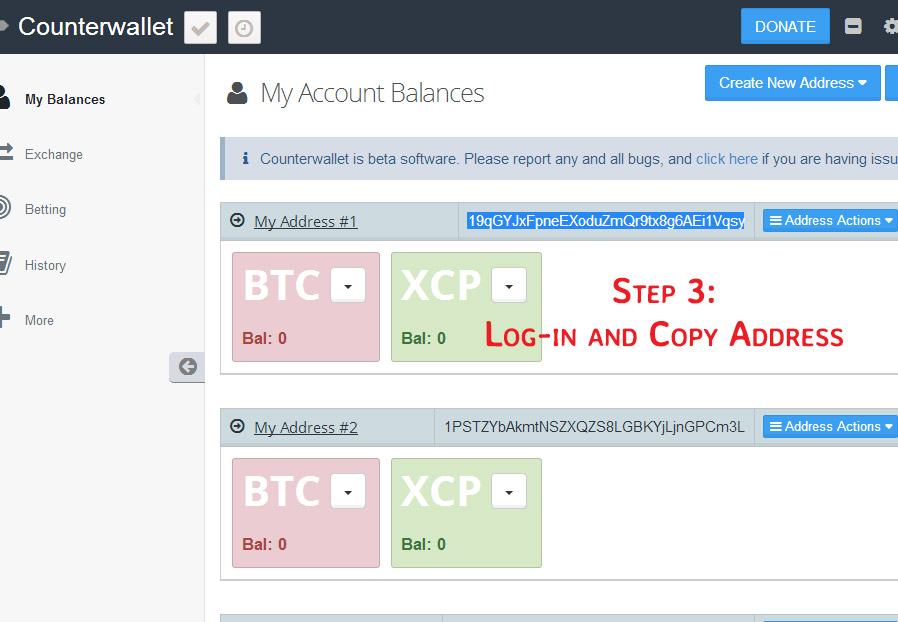Viewport: 898px width, 622px height.
Task: Click XCP 'Bal: 0' under My Address #2
Action: pyautogui.click(x=423, y=545)
